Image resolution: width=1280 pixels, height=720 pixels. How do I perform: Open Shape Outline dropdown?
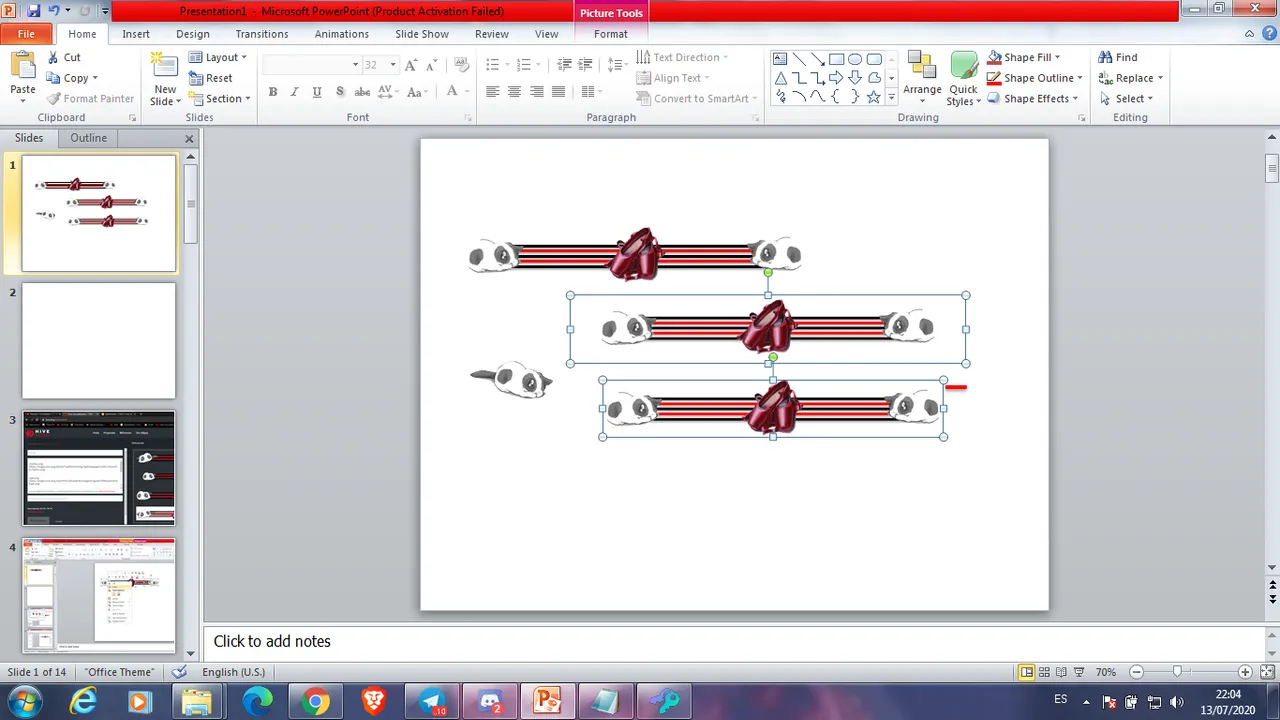point(1034,78)
